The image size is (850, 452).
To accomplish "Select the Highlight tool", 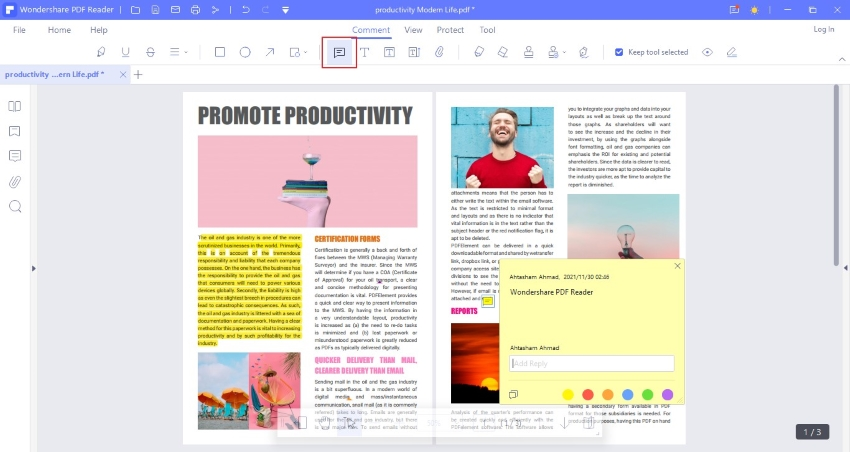I will [101, 52].
